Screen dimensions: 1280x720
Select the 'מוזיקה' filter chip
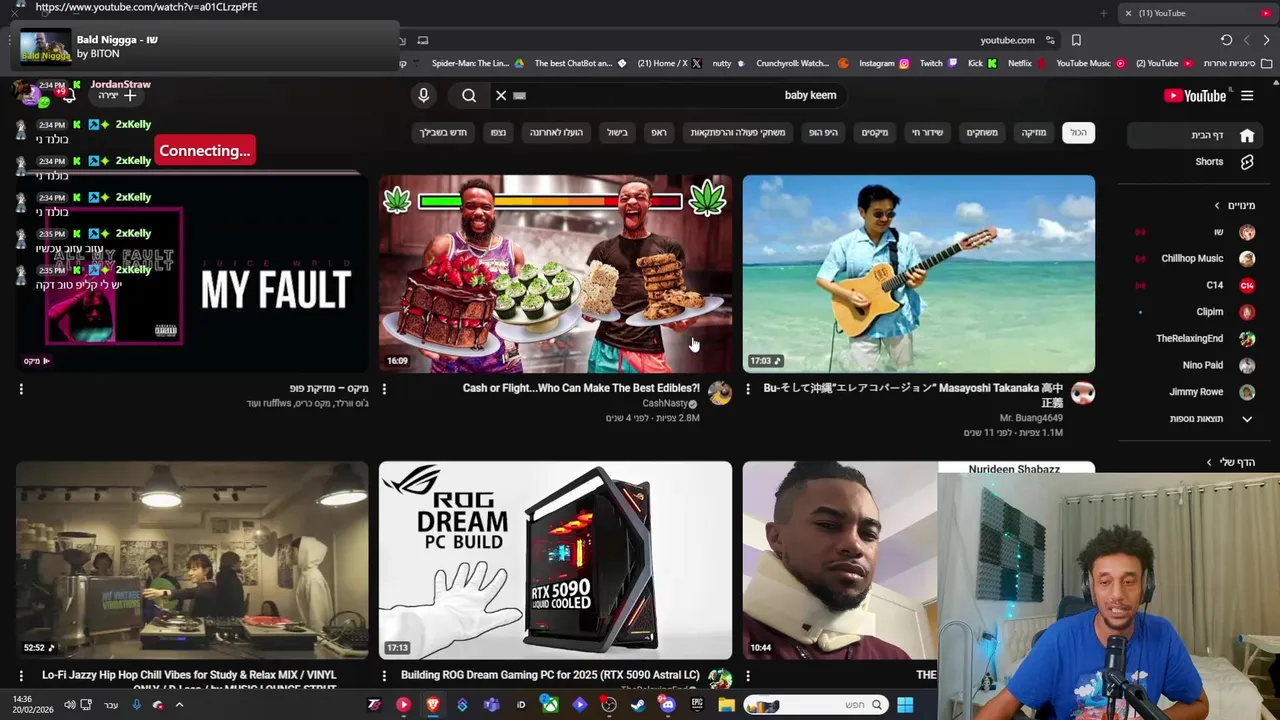1033,132
